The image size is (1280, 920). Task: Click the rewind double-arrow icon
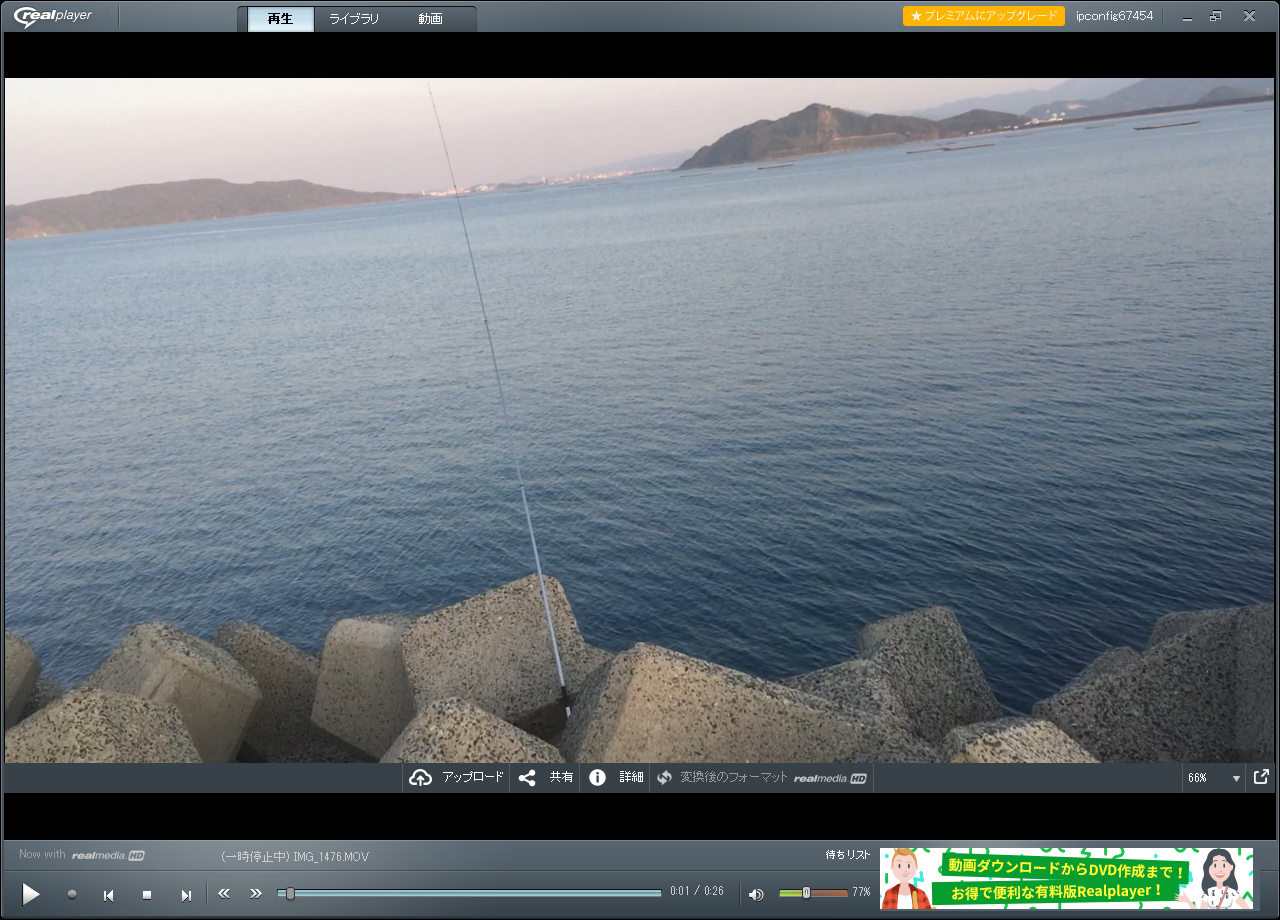click(224, 893)
